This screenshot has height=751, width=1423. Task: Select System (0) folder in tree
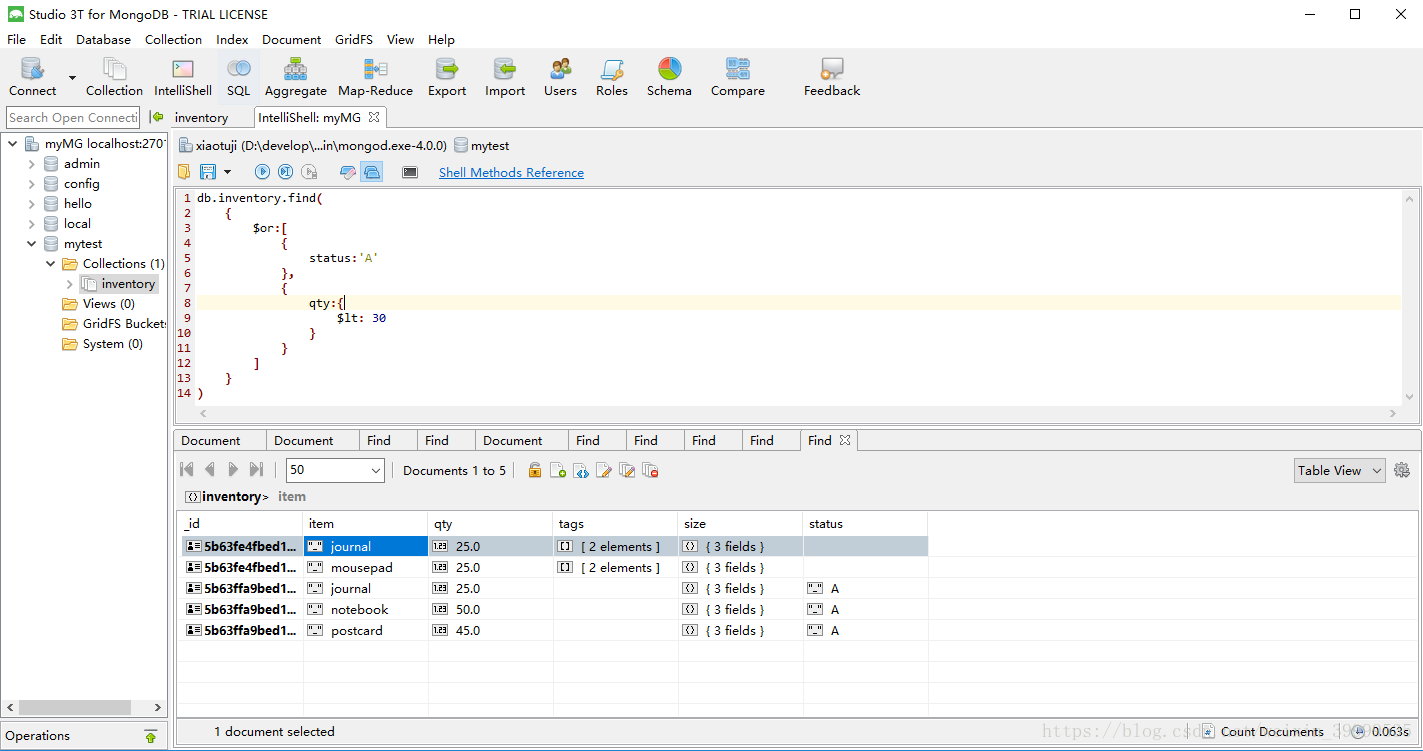tap(113, 344)
